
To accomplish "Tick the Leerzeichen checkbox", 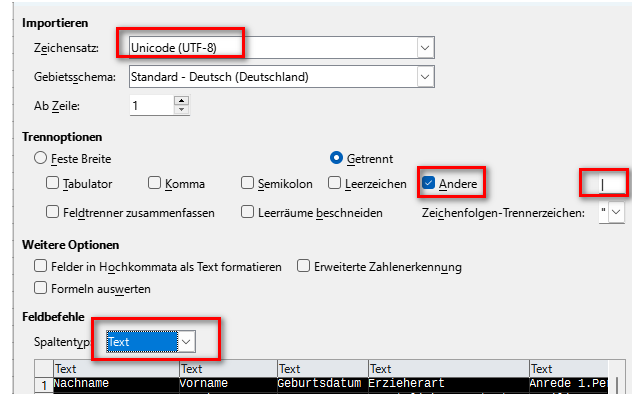I will pos(335,184).
